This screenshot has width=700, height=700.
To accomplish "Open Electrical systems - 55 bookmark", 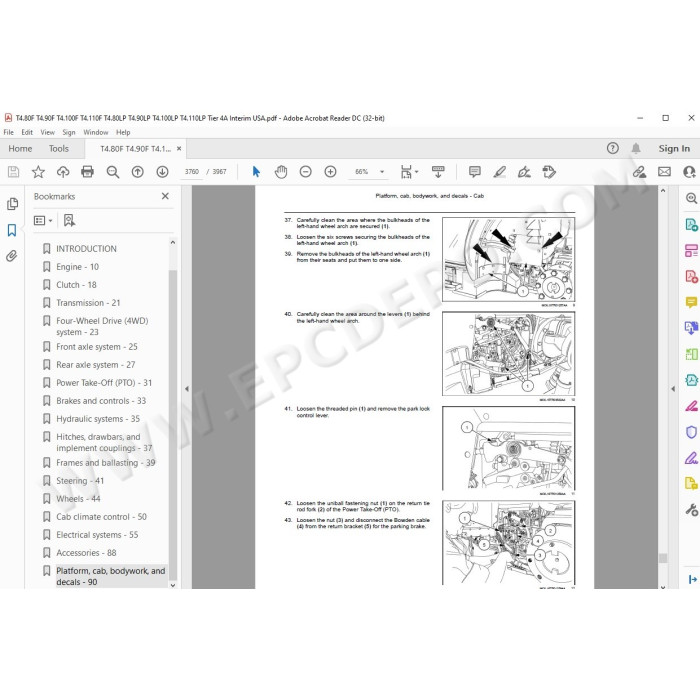I will pyautogui.click(x=97, y=535).
